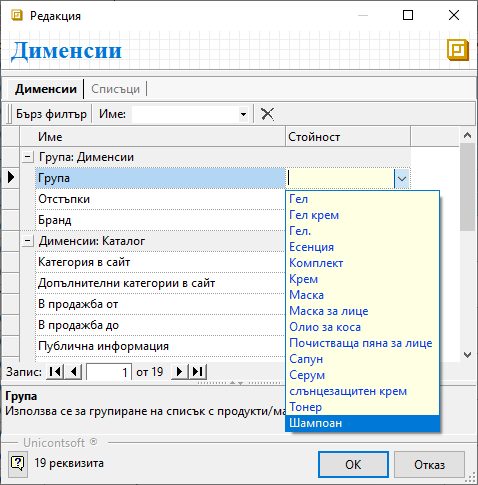Click the yellow logo icon beside Дименсии header
This screenshot has height=485, width=478.
458,50
